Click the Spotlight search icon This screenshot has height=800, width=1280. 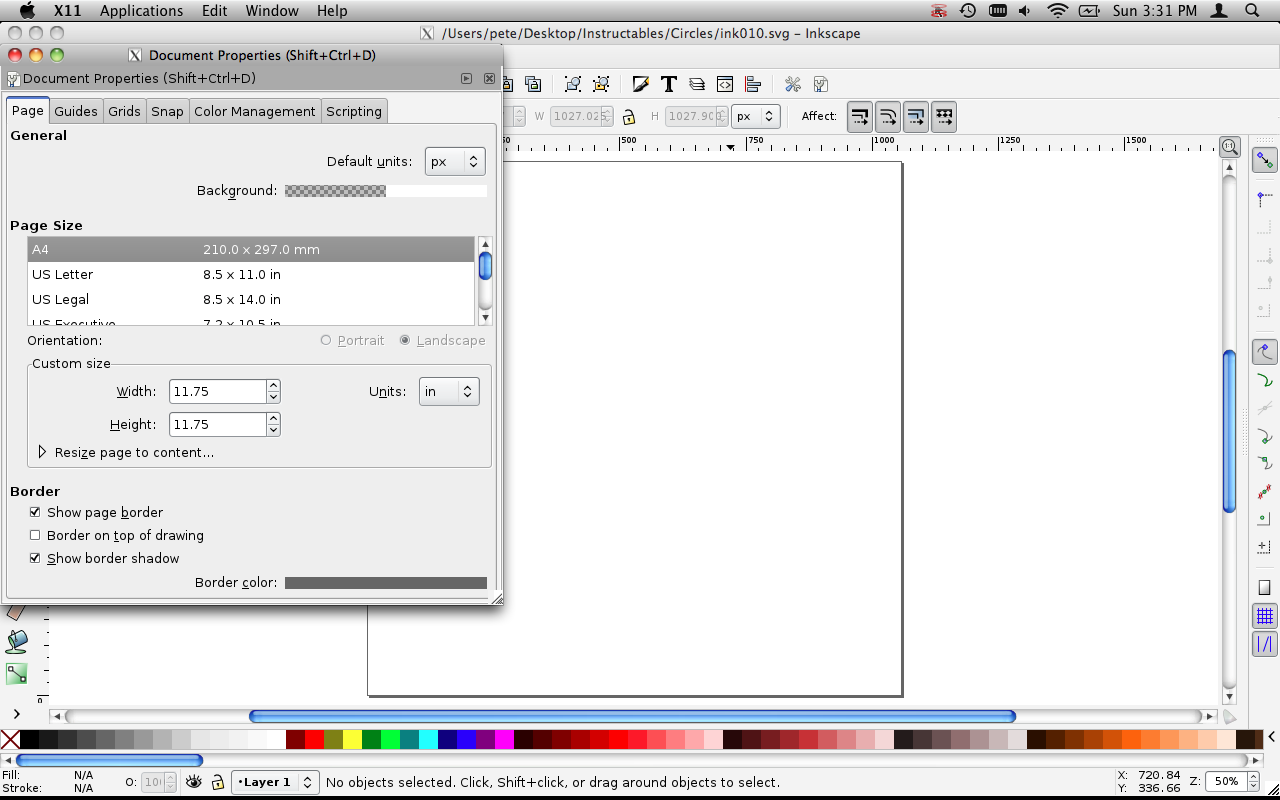(x=1253, y=11)
